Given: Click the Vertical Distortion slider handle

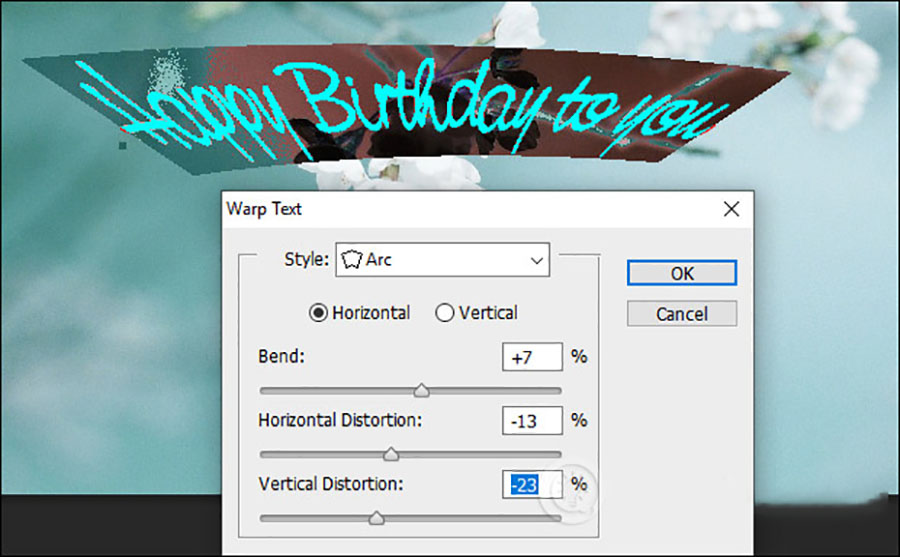Looking at the screenshot, I should [x=376, y=517].
